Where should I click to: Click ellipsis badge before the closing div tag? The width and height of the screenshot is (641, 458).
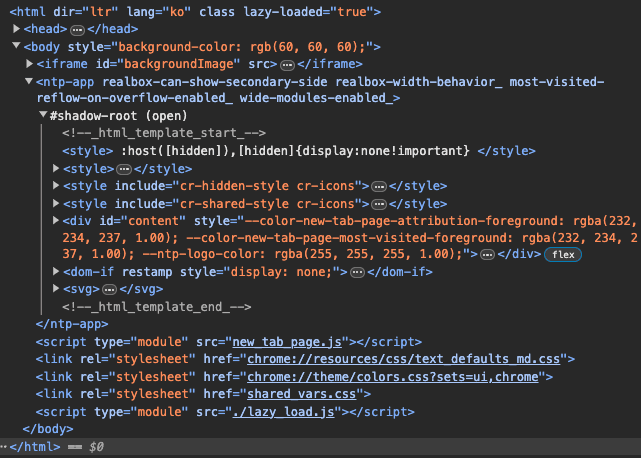pos(487,255)
